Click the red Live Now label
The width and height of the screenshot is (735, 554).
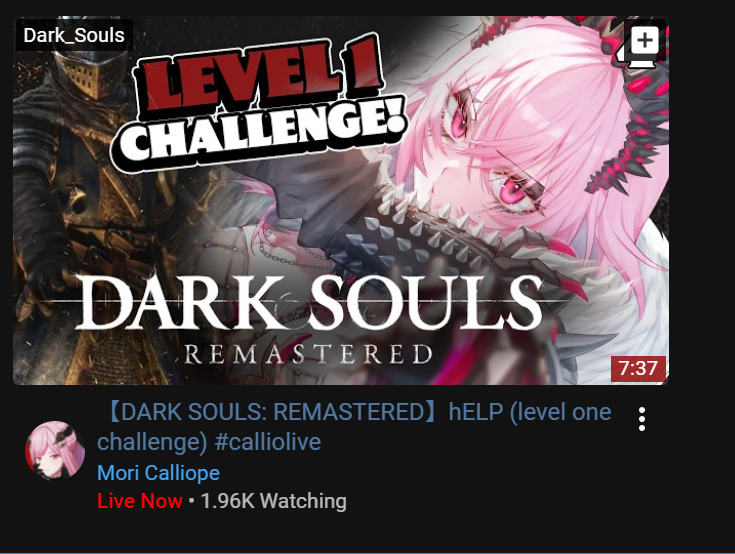coord(140,501)
